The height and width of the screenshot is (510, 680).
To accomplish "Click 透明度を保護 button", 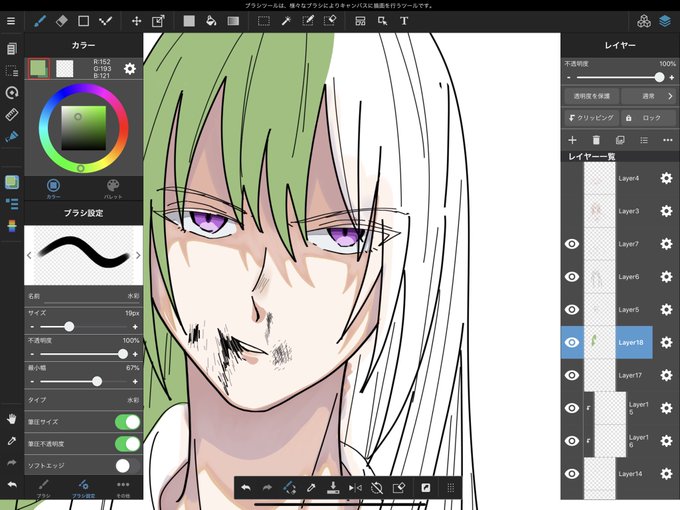I will click(592, 96).
